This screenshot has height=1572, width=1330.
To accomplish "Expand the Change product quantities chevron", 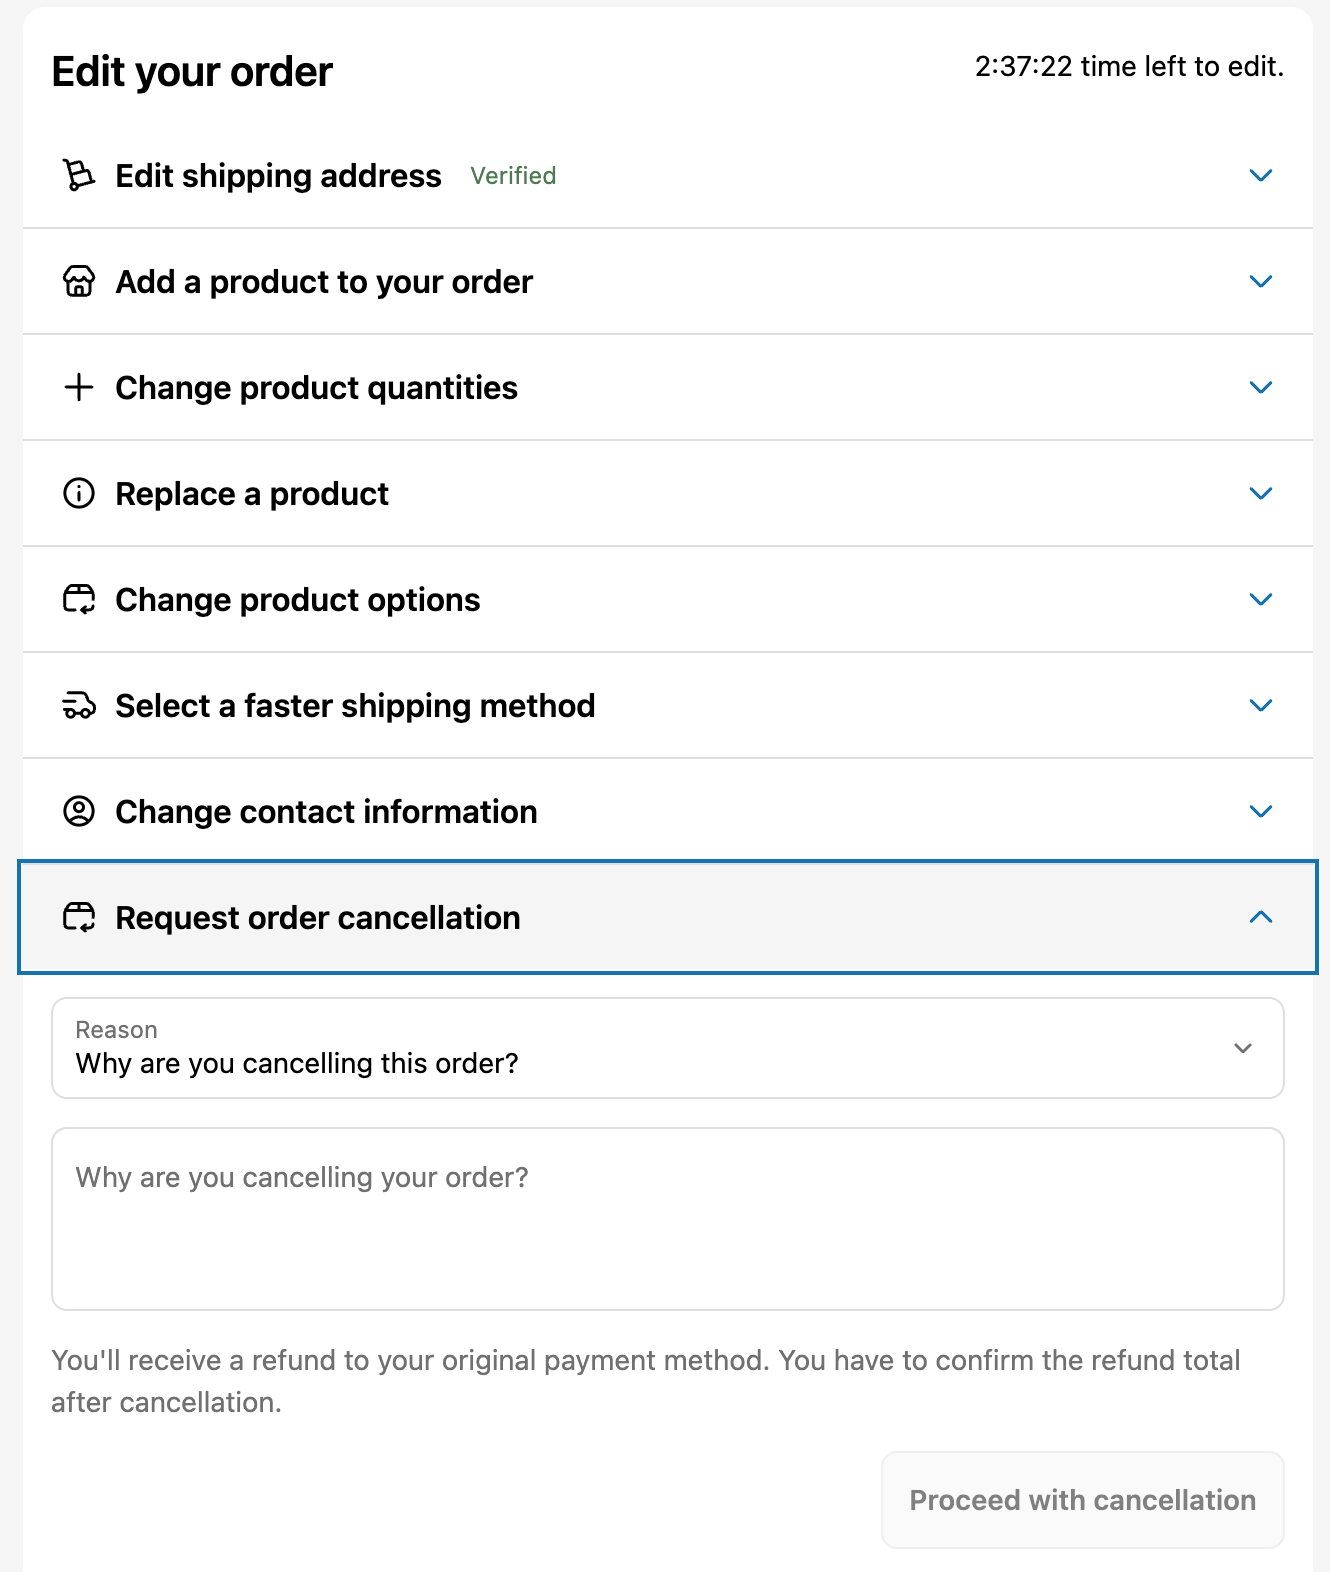I will 1261,387.
